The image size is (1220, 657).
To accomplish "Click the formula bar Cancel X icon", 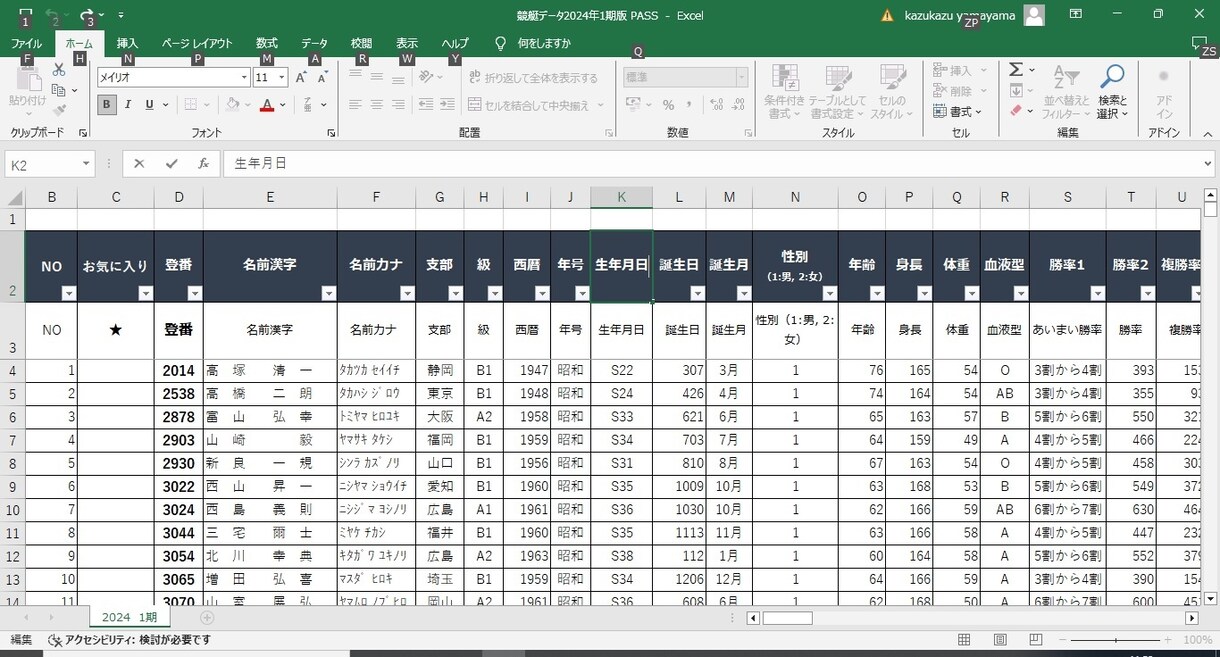I will pyautogui.click(x=139, y=164).
